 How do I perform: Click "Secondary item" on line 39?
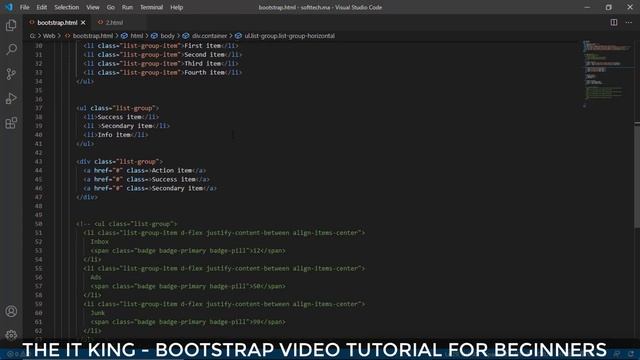[127, 126]
